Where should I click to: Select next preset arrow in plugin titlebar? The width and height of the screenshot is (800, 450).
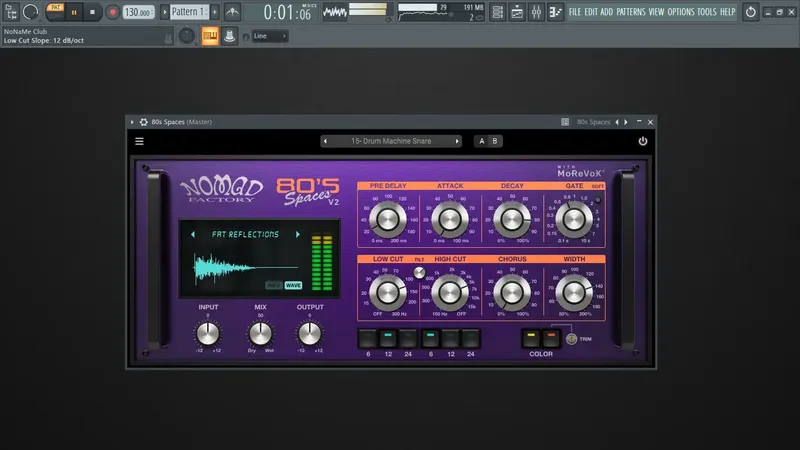(626, 122)
